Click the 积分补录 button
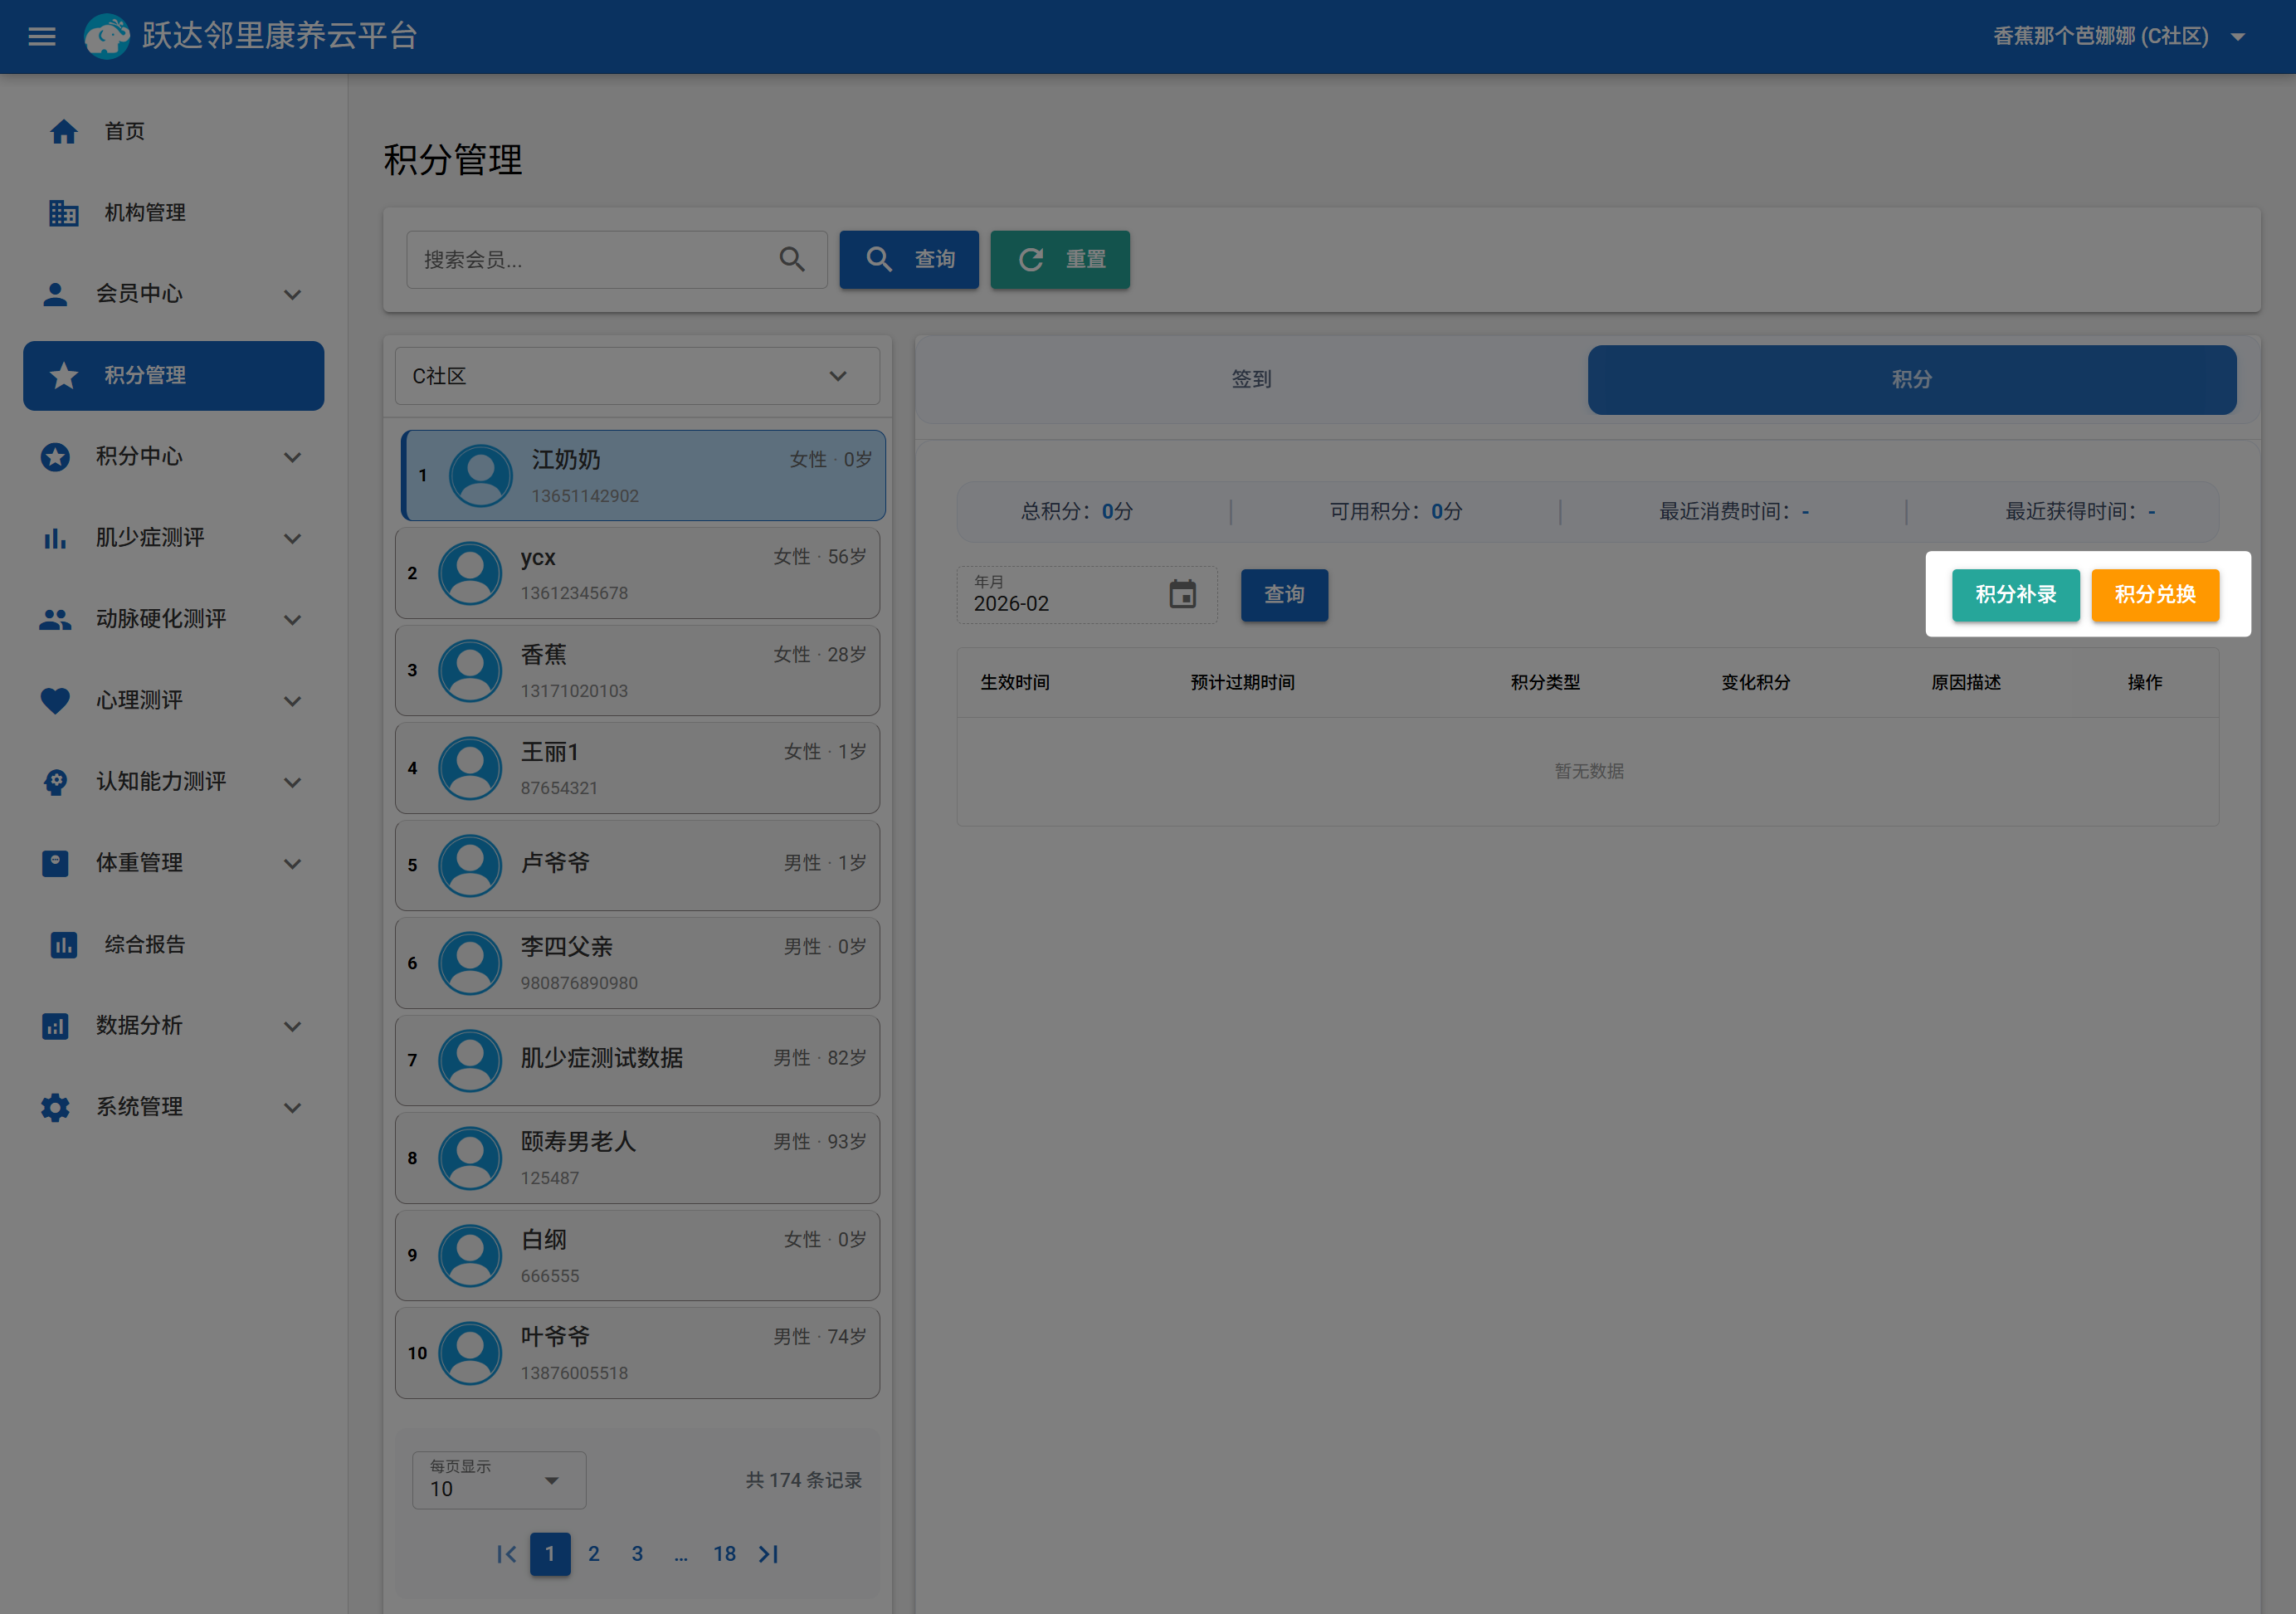 pos(2015,595)
